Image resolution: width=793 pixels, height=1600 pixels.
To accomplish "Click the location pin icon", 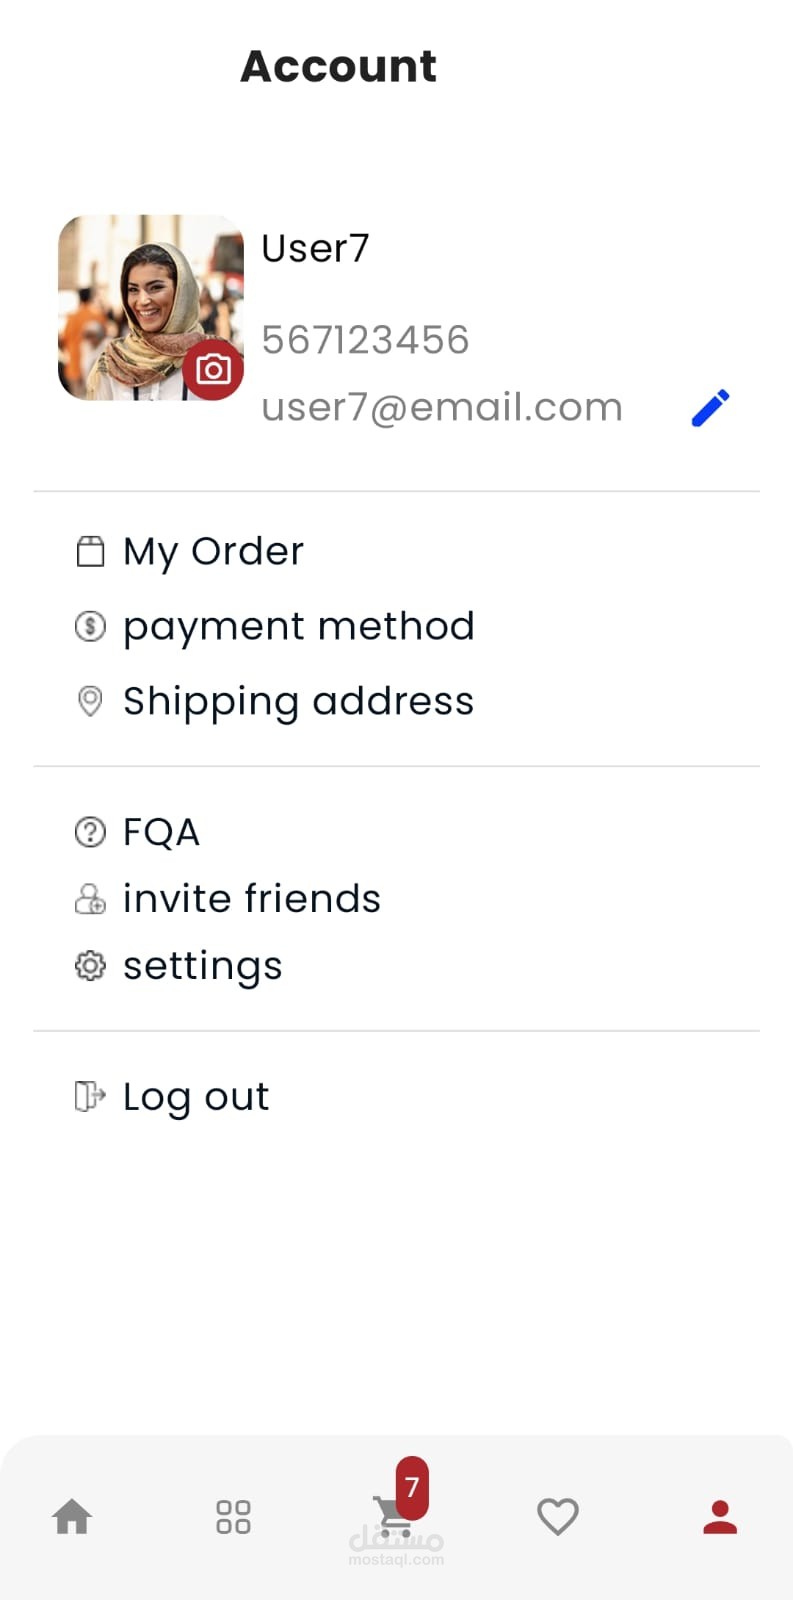I will (x=90, y=701).
